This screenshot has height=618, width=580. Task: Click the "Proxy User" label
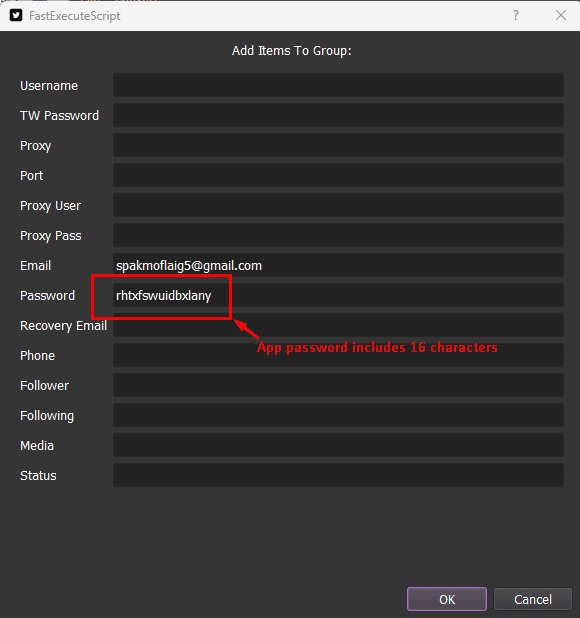point(50,206)
